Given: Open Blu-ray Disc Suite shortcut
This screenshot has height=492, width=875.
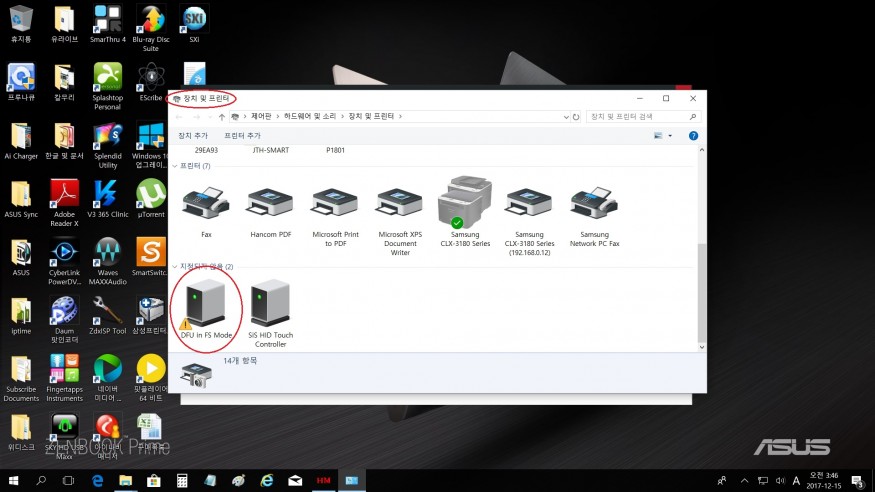Looking at the screenshot, I should [x=151, y=28].
